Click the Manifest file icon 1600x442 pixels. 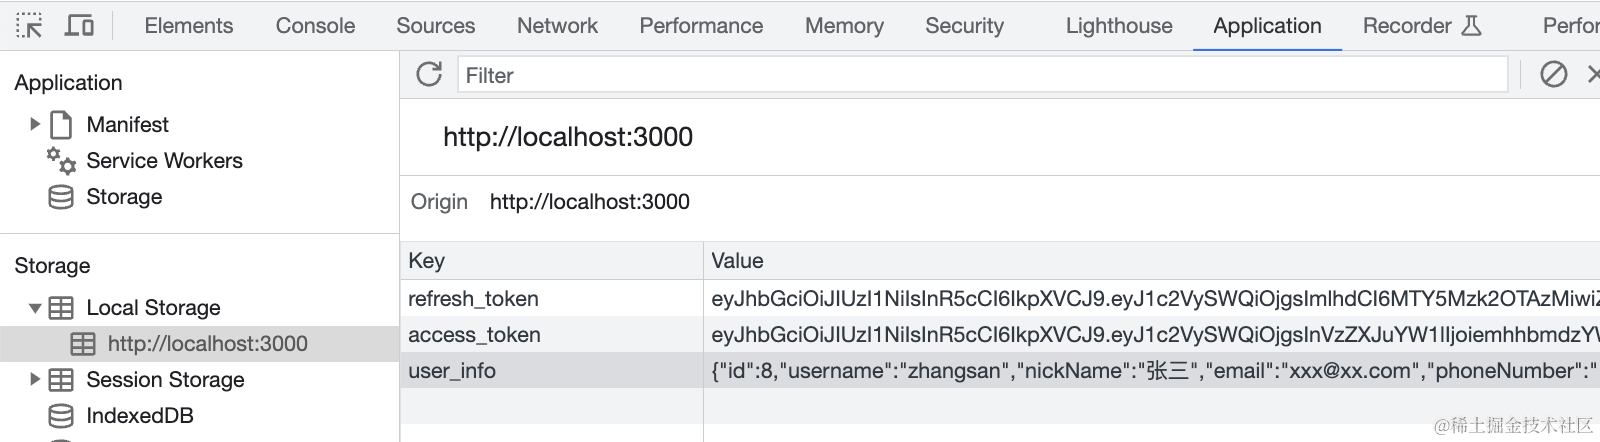[61, 125]
